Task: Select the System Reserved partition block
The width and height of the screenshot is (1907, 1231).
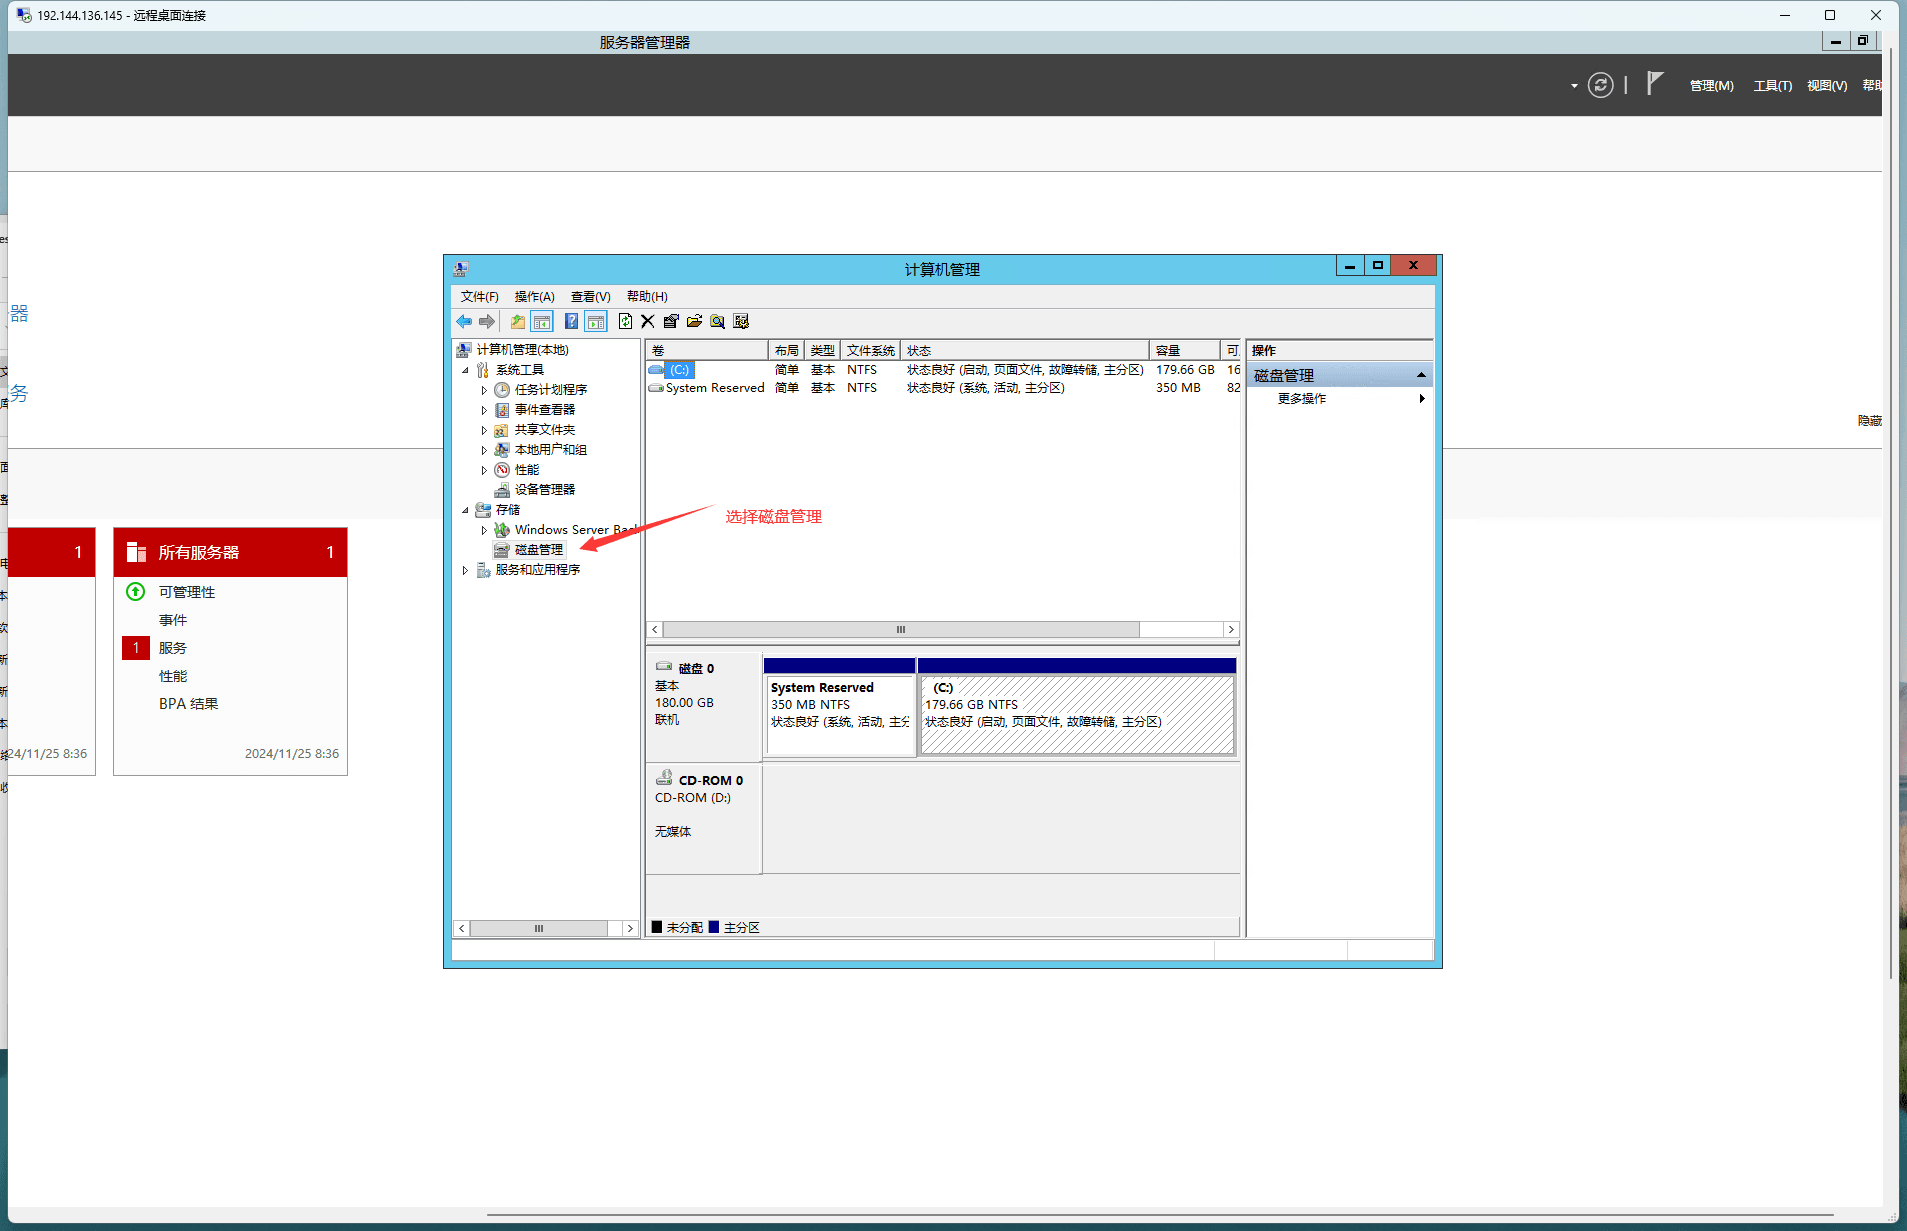Action: (839, 714)
